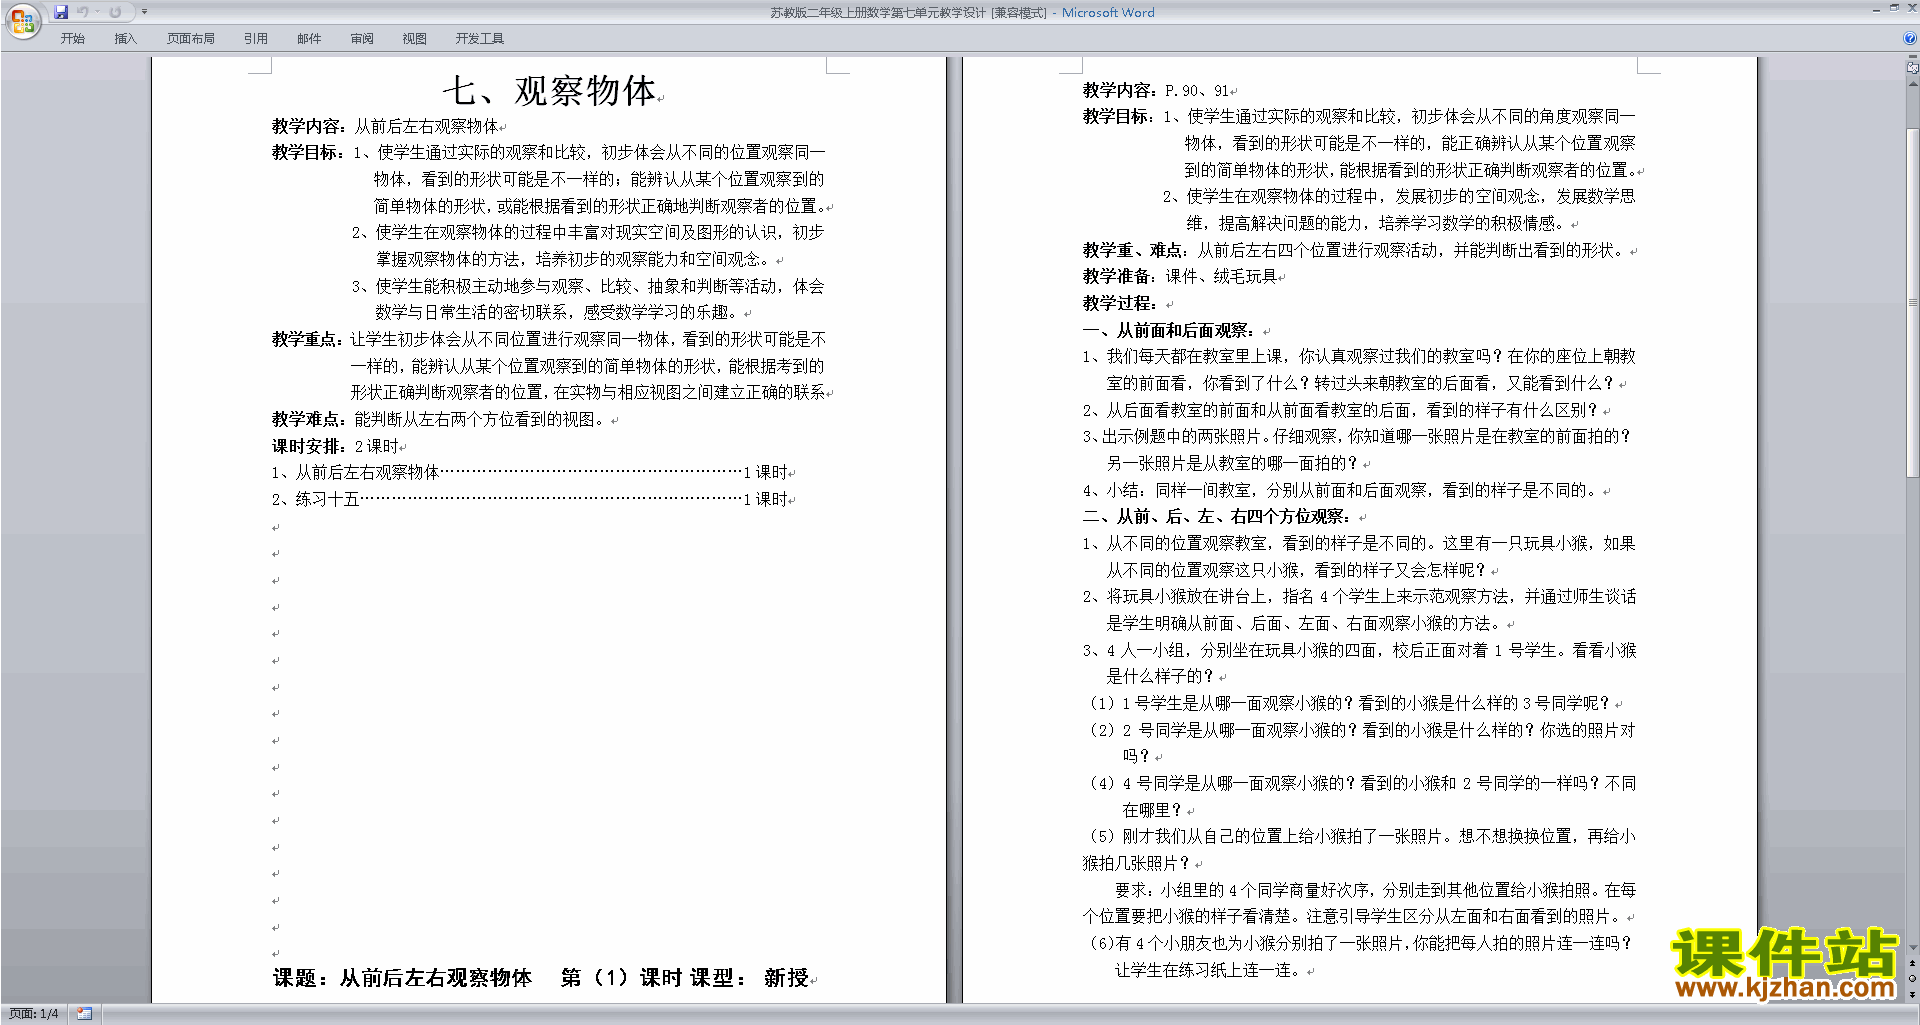This screenshot has height=1025, width=1920.
Task: Switch to the 引用 tab
Action: point(256,39)
